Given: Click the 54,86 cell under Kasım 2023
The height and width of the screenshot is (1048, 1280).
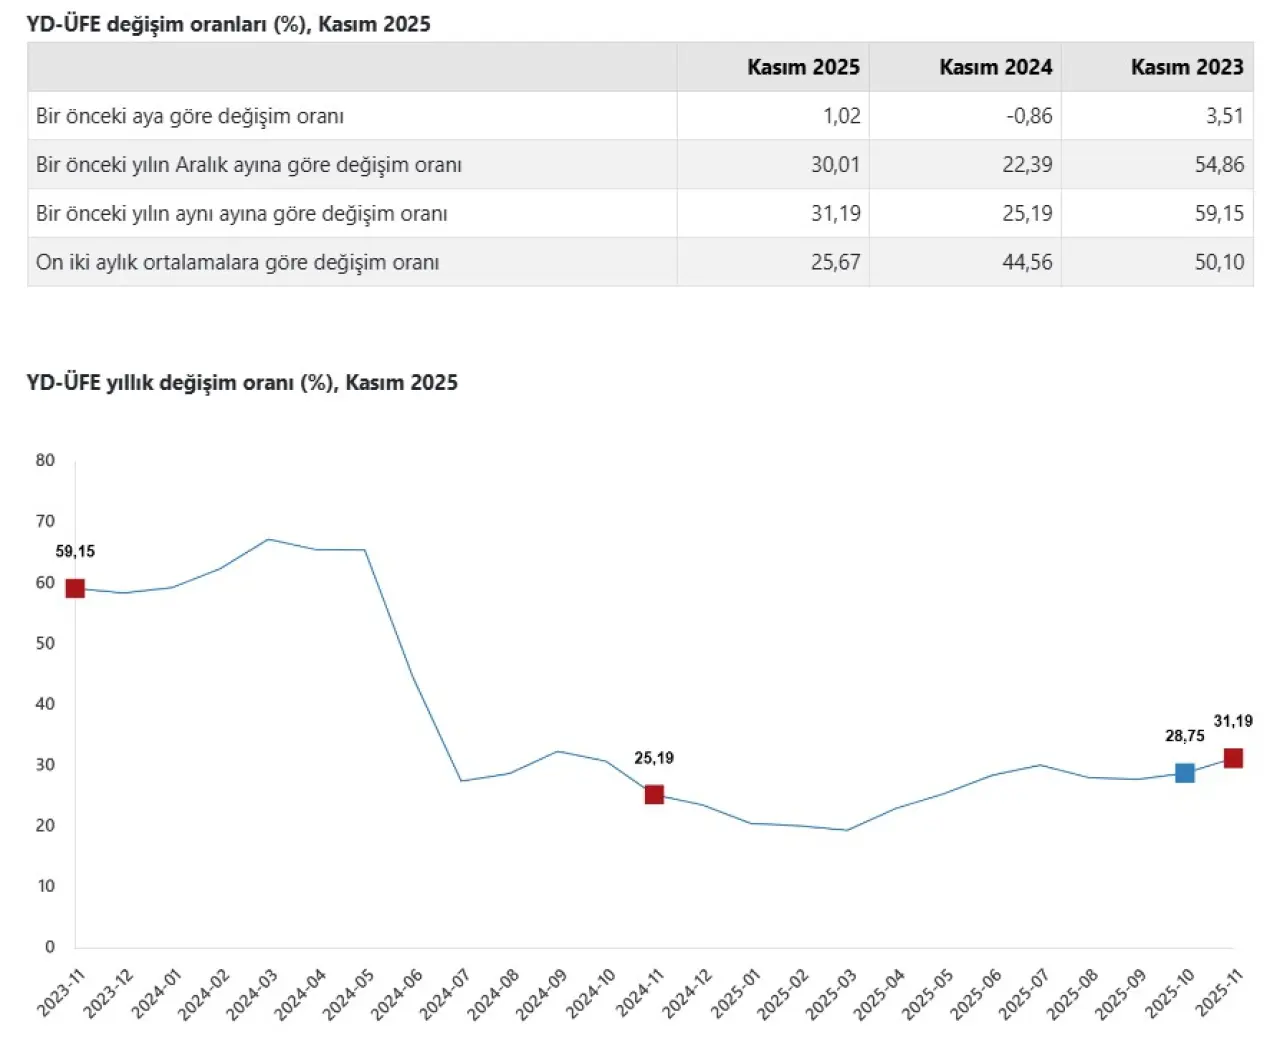Looking at the screenshot, I should tap(1219, 165).
